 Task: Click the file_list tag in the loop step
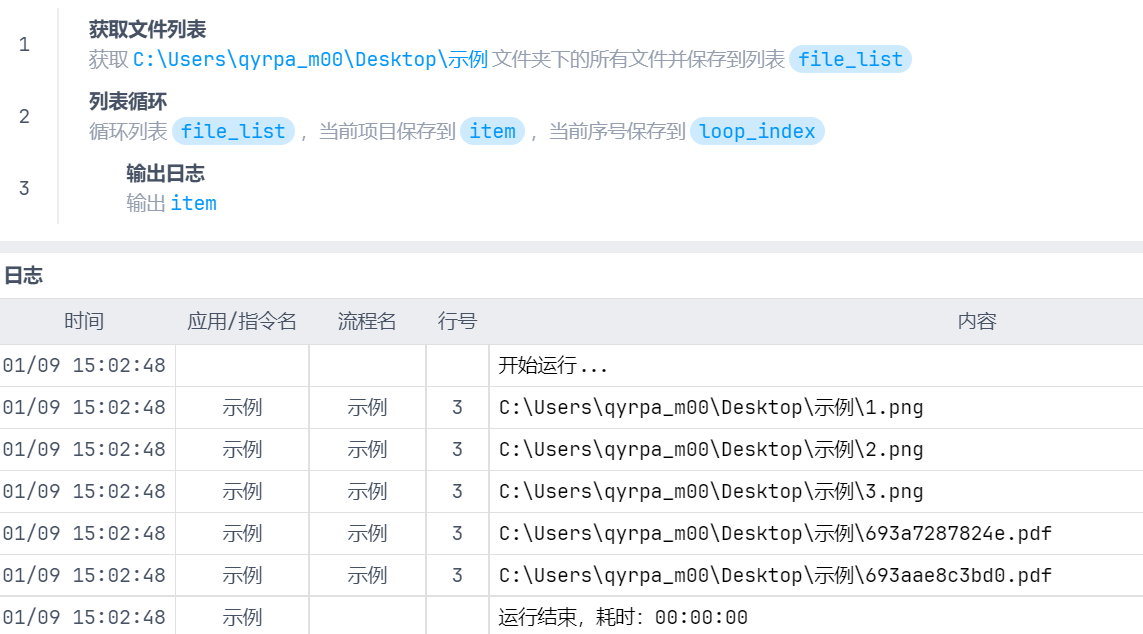[x=233, y=131]
